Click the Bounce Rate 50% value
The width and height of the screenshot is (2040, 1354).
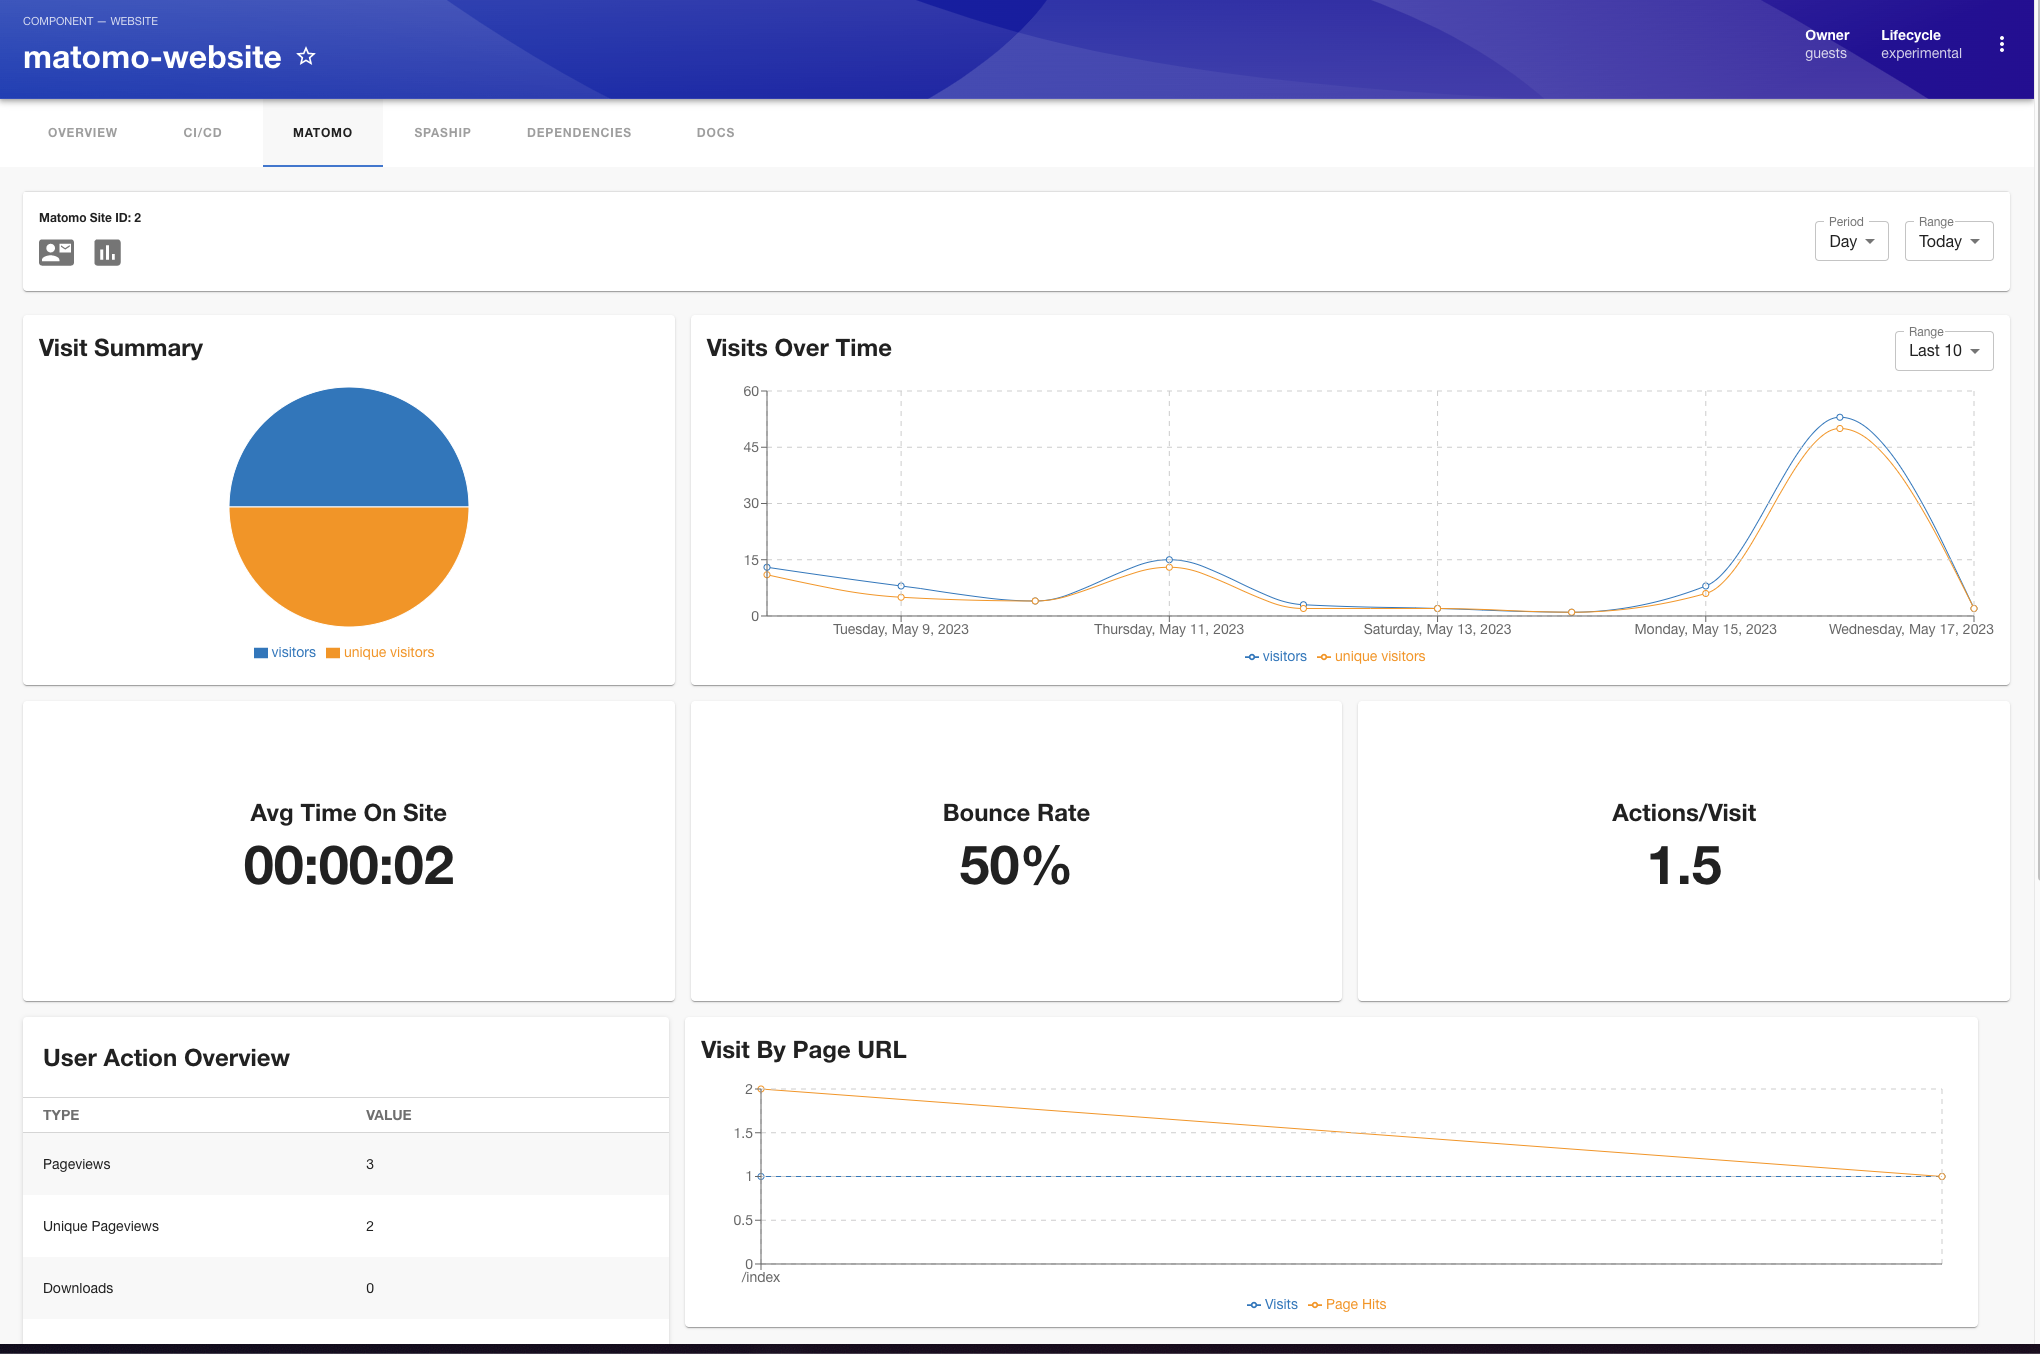[x=1015, y=865]
